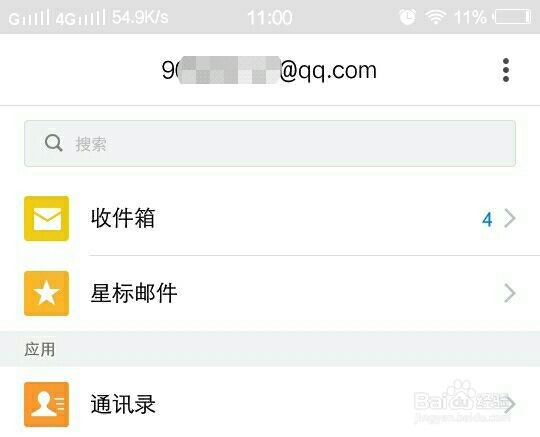540x437 pixels.
Task: Tap the magnifying glass search icon
Action: pyautogui.click(x=54, y=143)
